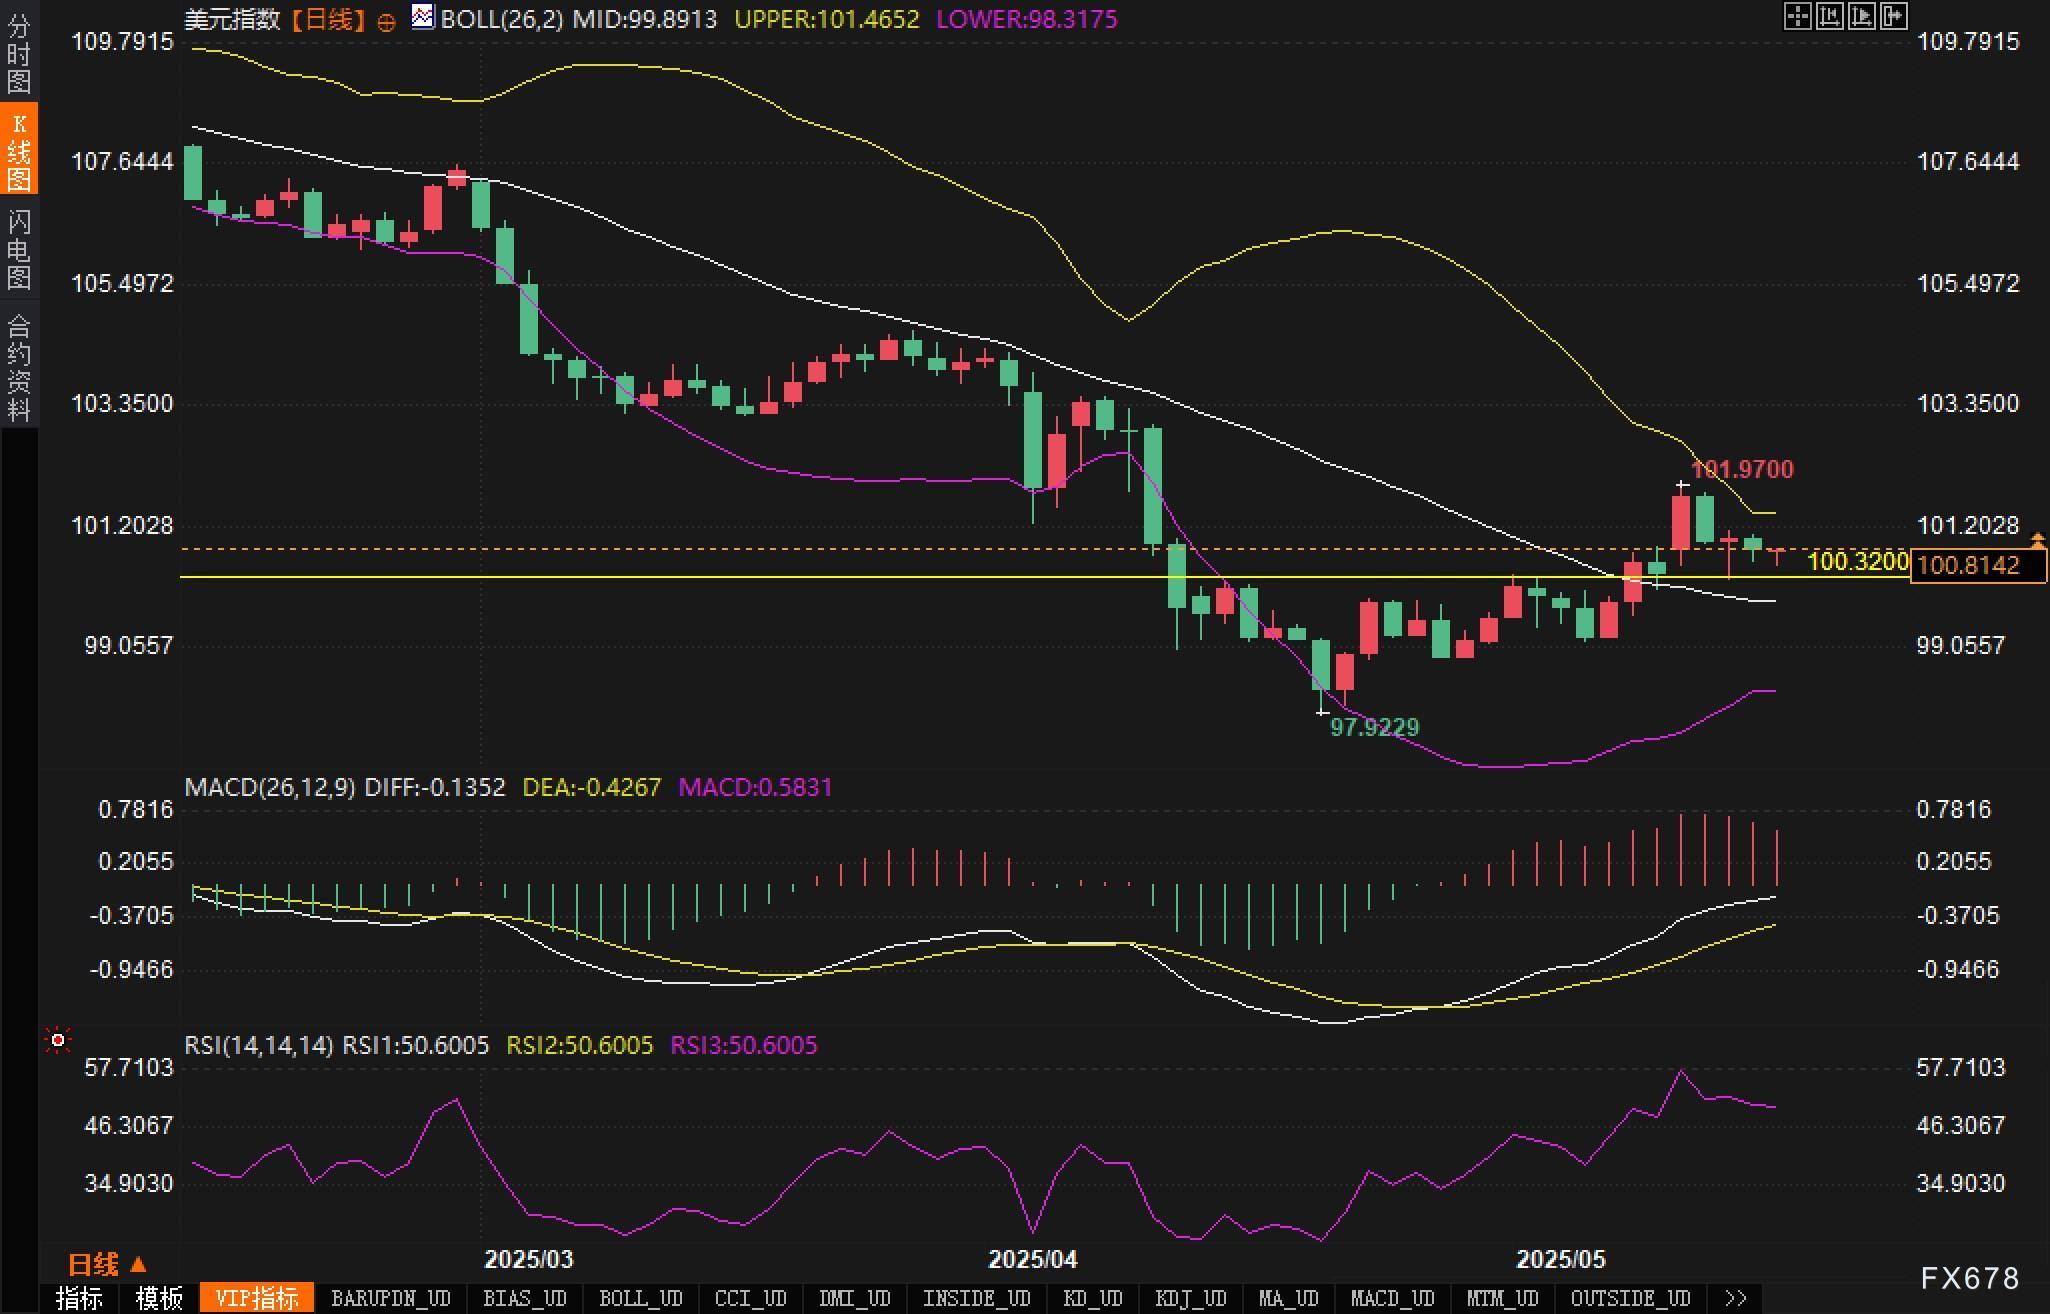
Task: Click the second chart layout icon
Action: coord(1829,16)
